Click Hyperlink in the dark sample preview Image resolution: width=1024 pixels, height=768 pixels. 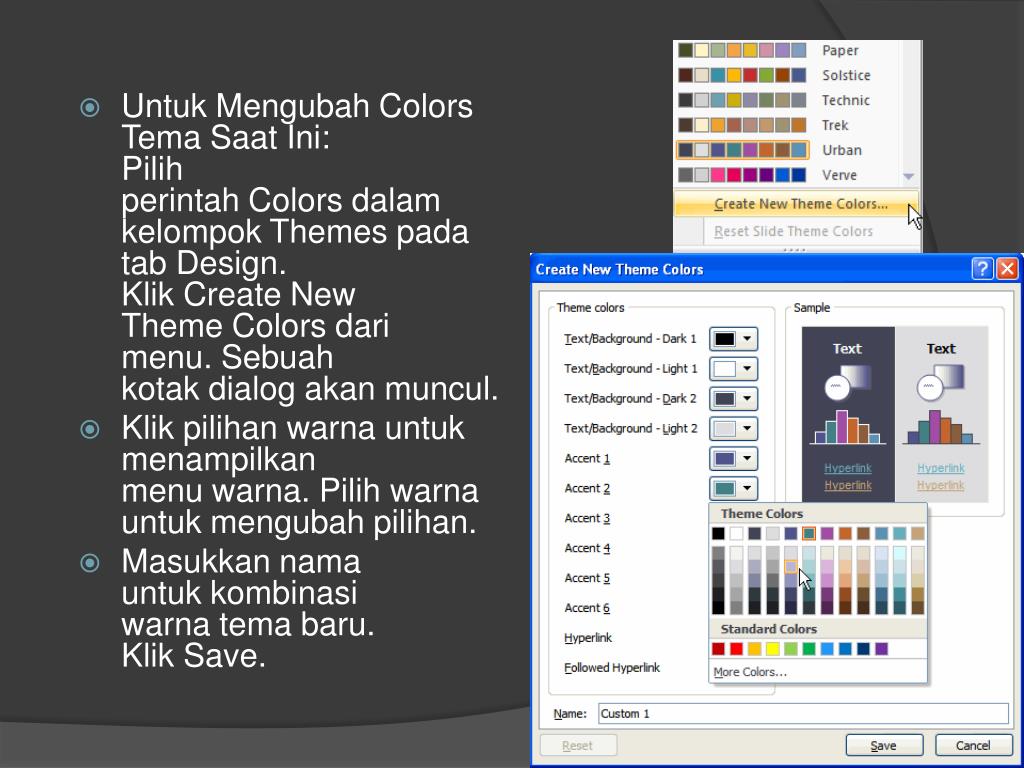coord(848,468)
